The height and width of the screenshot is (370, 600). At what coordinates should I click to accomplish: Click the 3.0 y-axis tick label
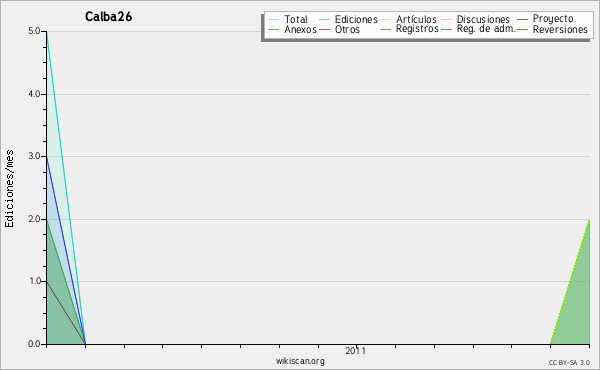point(34,156)
